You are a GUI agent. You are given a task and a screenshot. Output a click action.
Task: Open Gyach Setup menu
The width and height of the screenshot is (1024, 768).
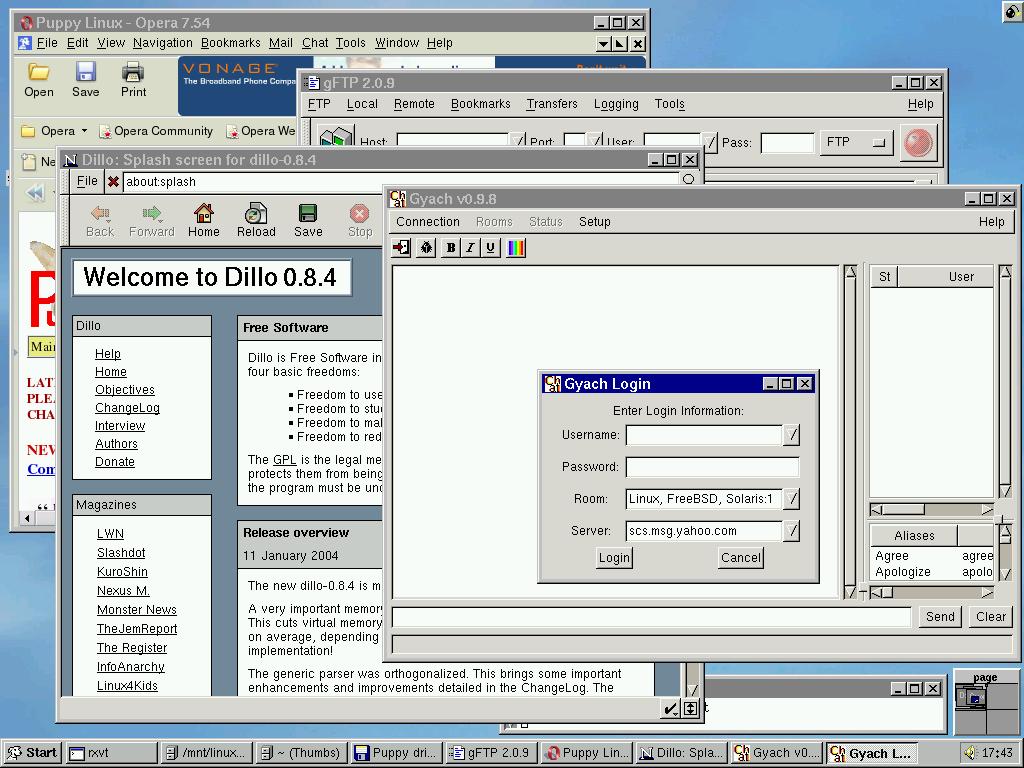(x=594, y=222)
